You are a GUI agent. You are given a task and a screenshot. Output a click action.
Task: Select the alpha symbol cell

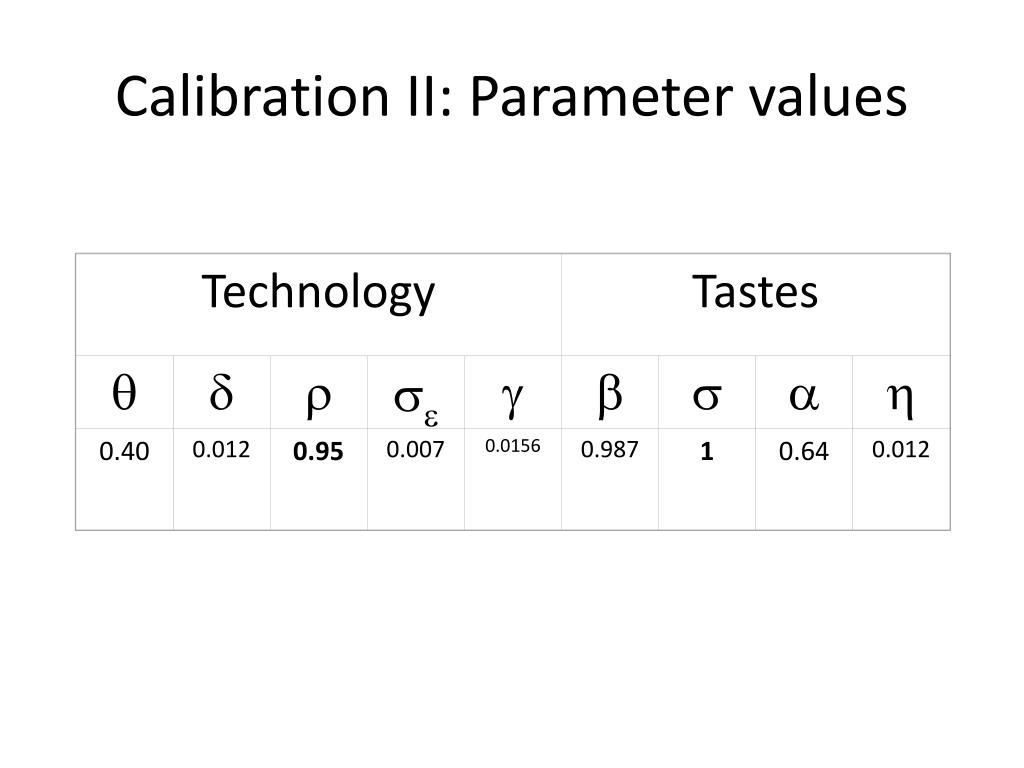click(x=803, y=395)
